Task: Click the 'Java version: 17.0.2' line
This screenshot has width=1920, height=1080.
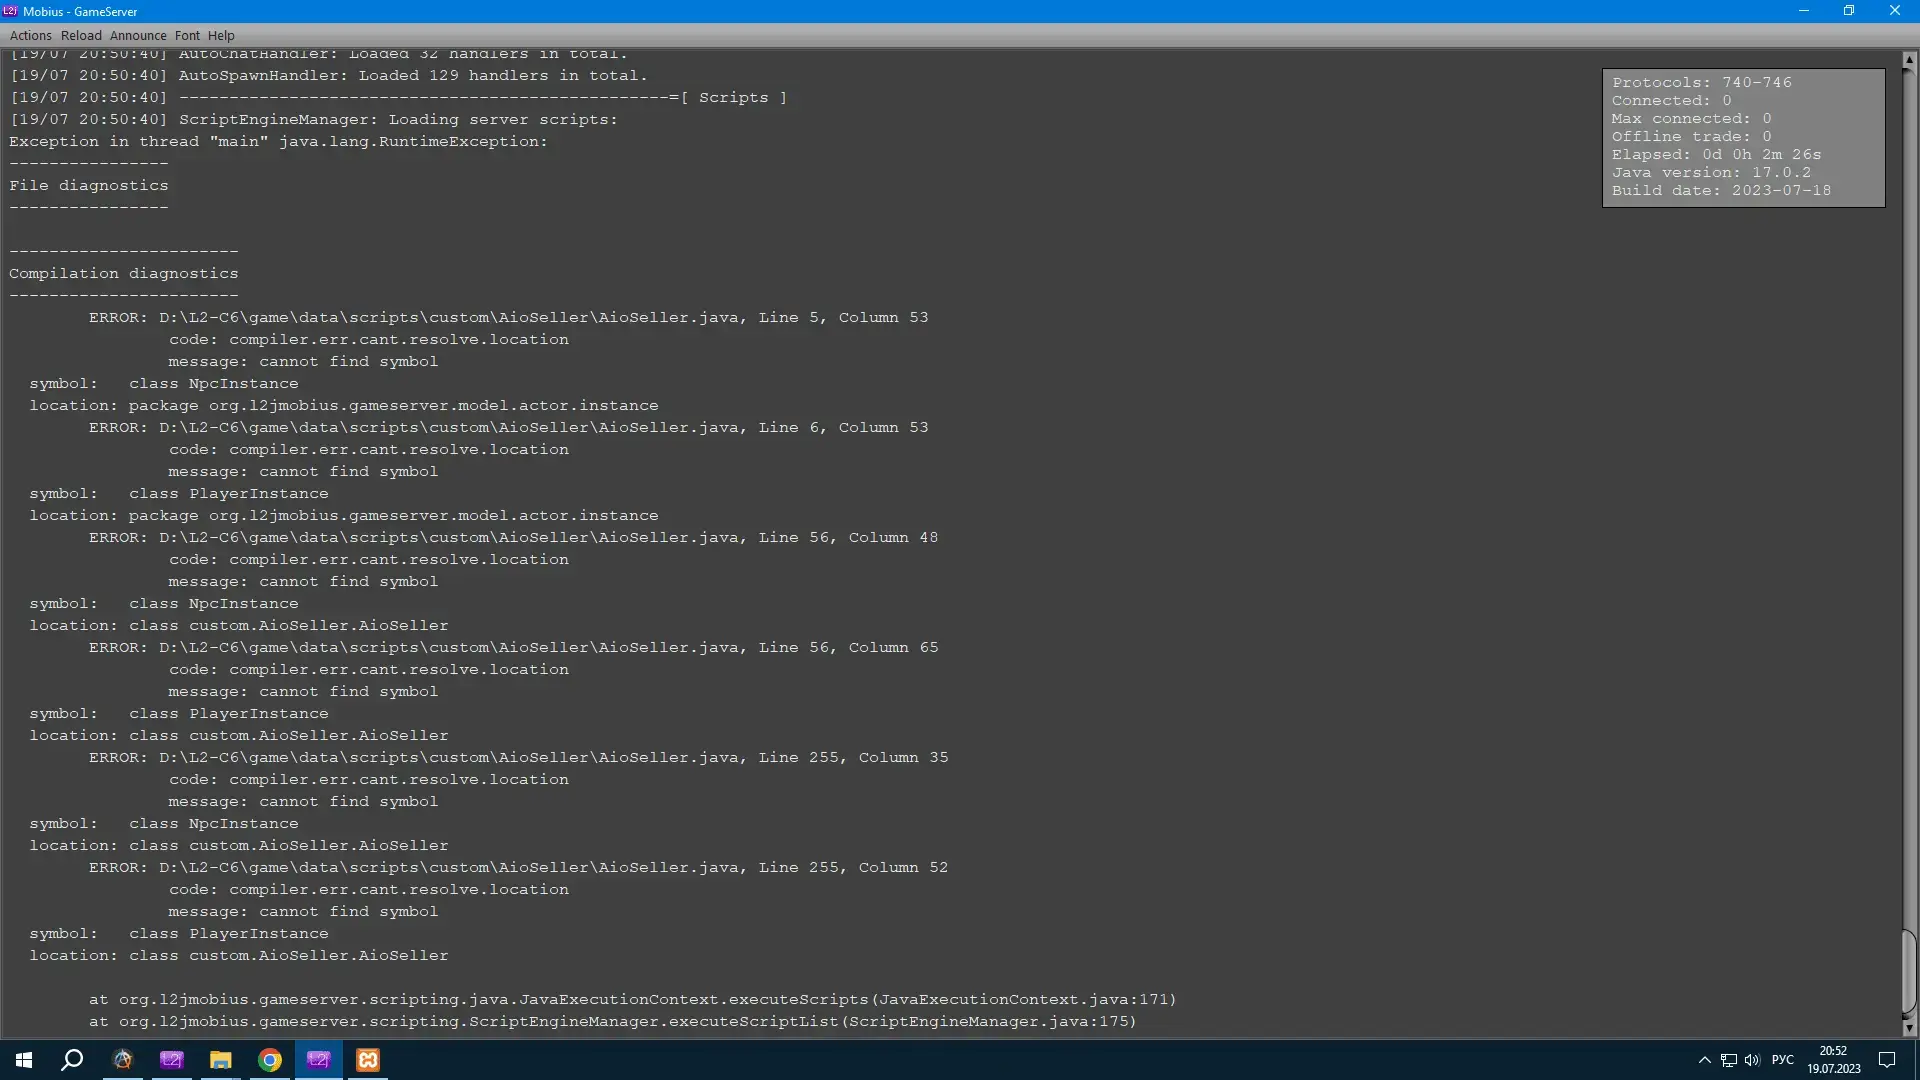Action: [1711, 173]
